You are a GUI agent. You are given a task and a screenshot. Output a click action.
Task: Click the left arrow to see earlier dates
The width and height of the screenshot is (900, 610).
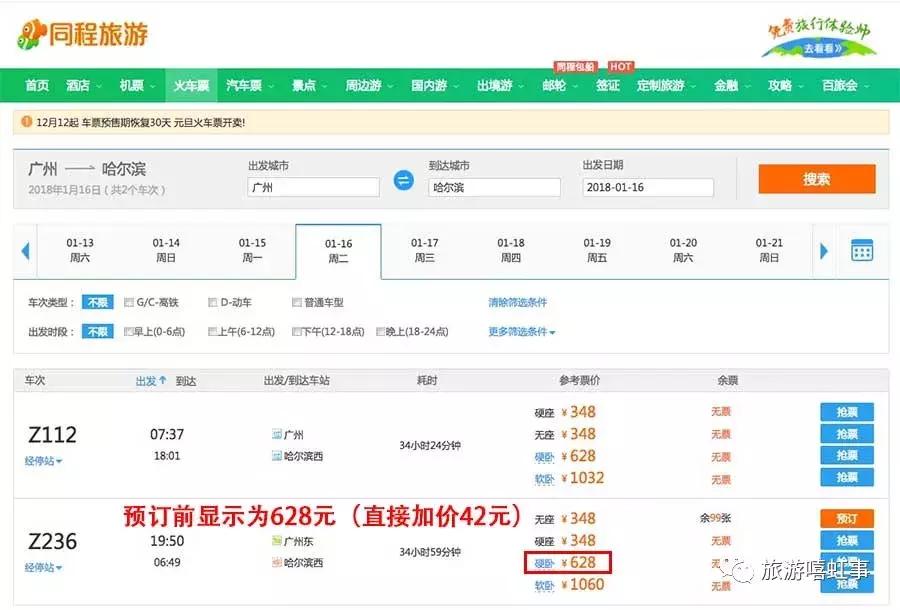coord(24,251)
